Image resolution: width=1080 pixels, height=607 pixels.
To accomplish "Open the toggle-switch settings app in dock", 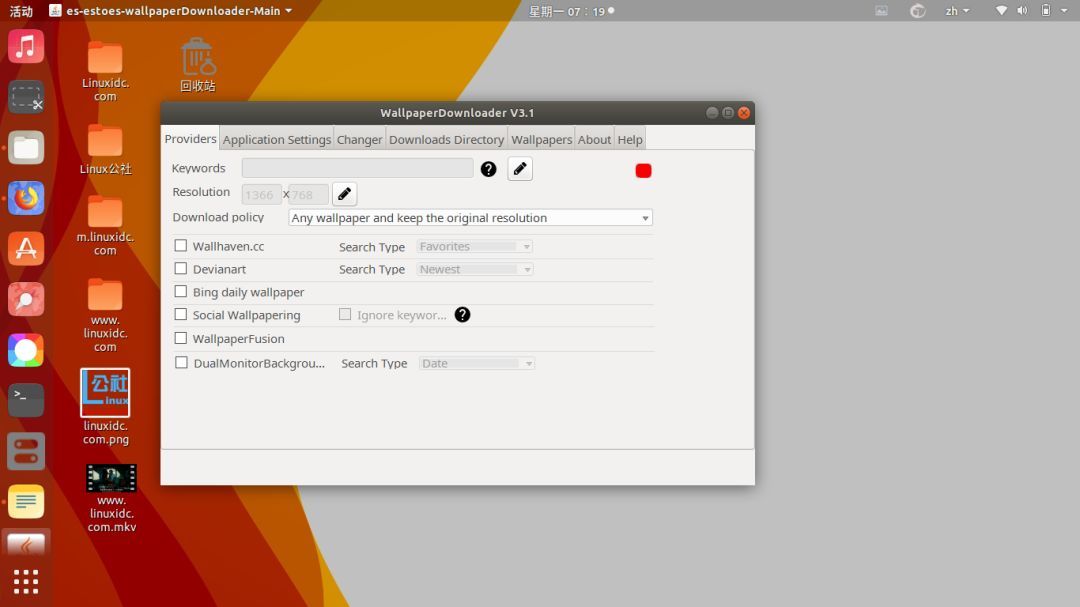I will tap(26, 451).
